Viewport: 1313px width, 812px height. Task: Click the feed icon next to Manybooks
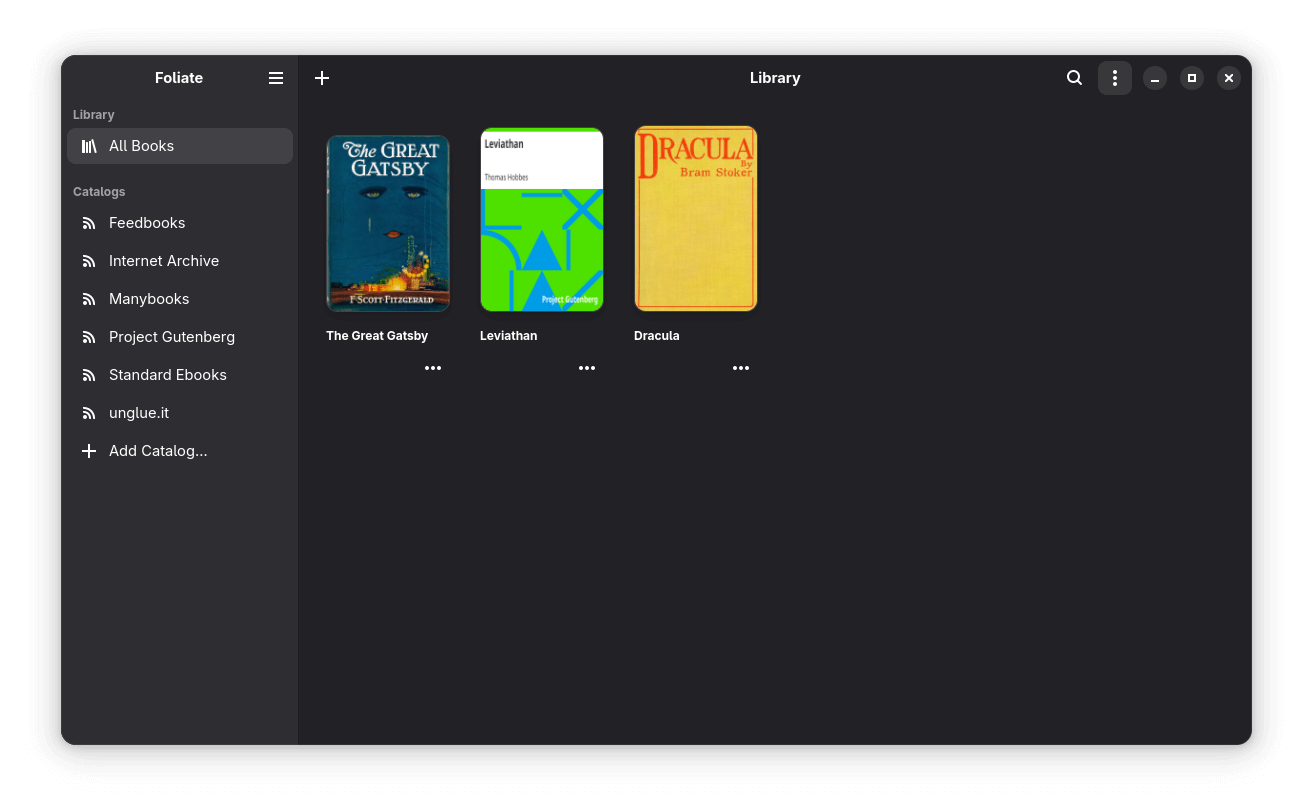click(x=89, y=299)
